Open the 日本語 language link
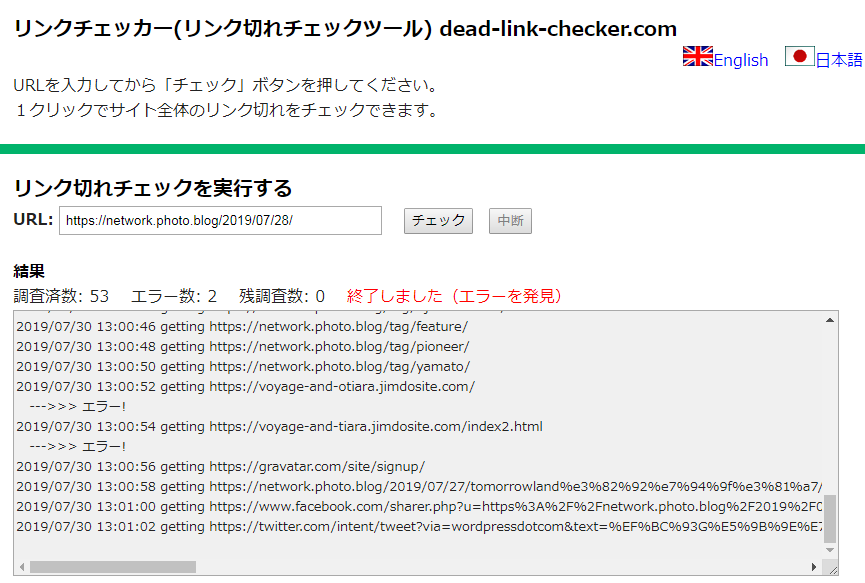Screen dimensions: 865x583 [x=838, y=60]
